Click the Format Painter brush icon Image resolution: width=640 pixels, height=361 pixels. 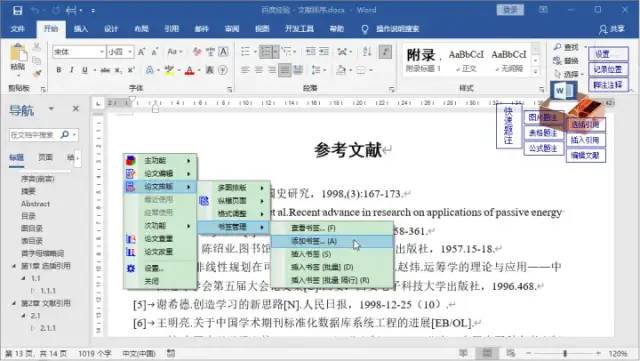point(37,74)
